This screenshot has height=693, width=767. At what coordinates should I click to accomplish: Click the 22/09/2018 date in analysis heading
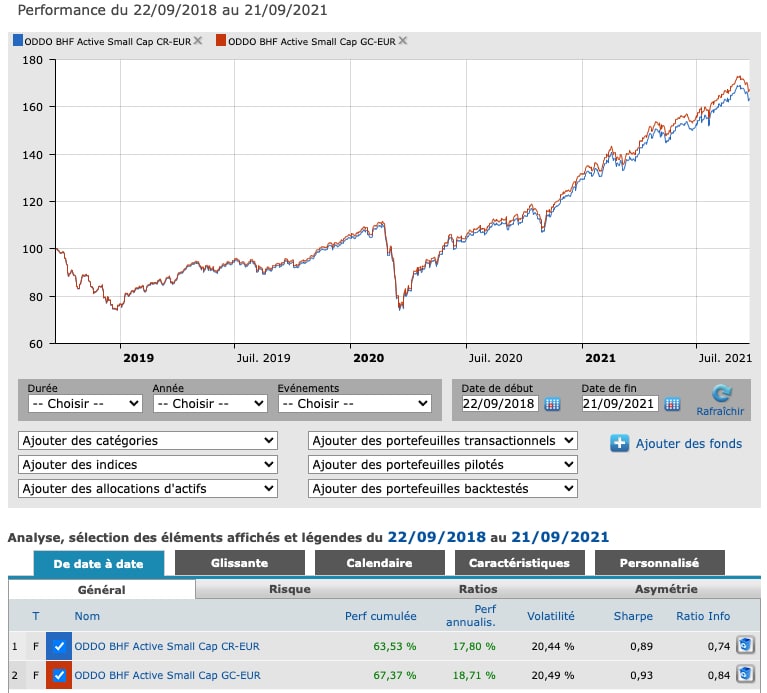pos(437,537)
